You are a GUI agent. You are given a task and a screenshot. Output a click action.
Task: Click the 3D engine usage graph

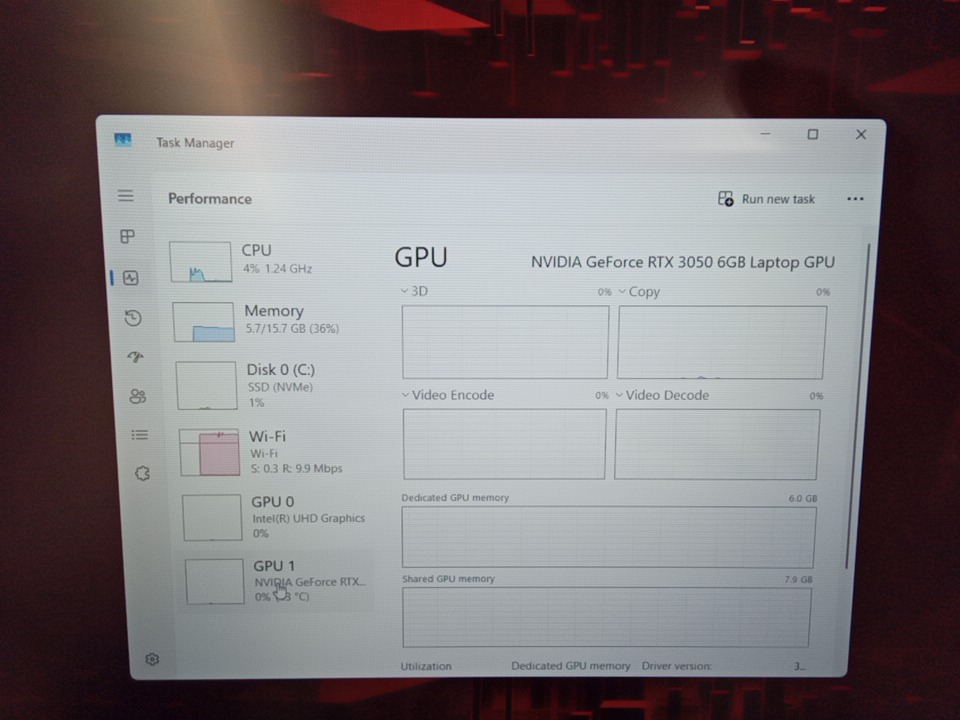click(x=506, y=342)
